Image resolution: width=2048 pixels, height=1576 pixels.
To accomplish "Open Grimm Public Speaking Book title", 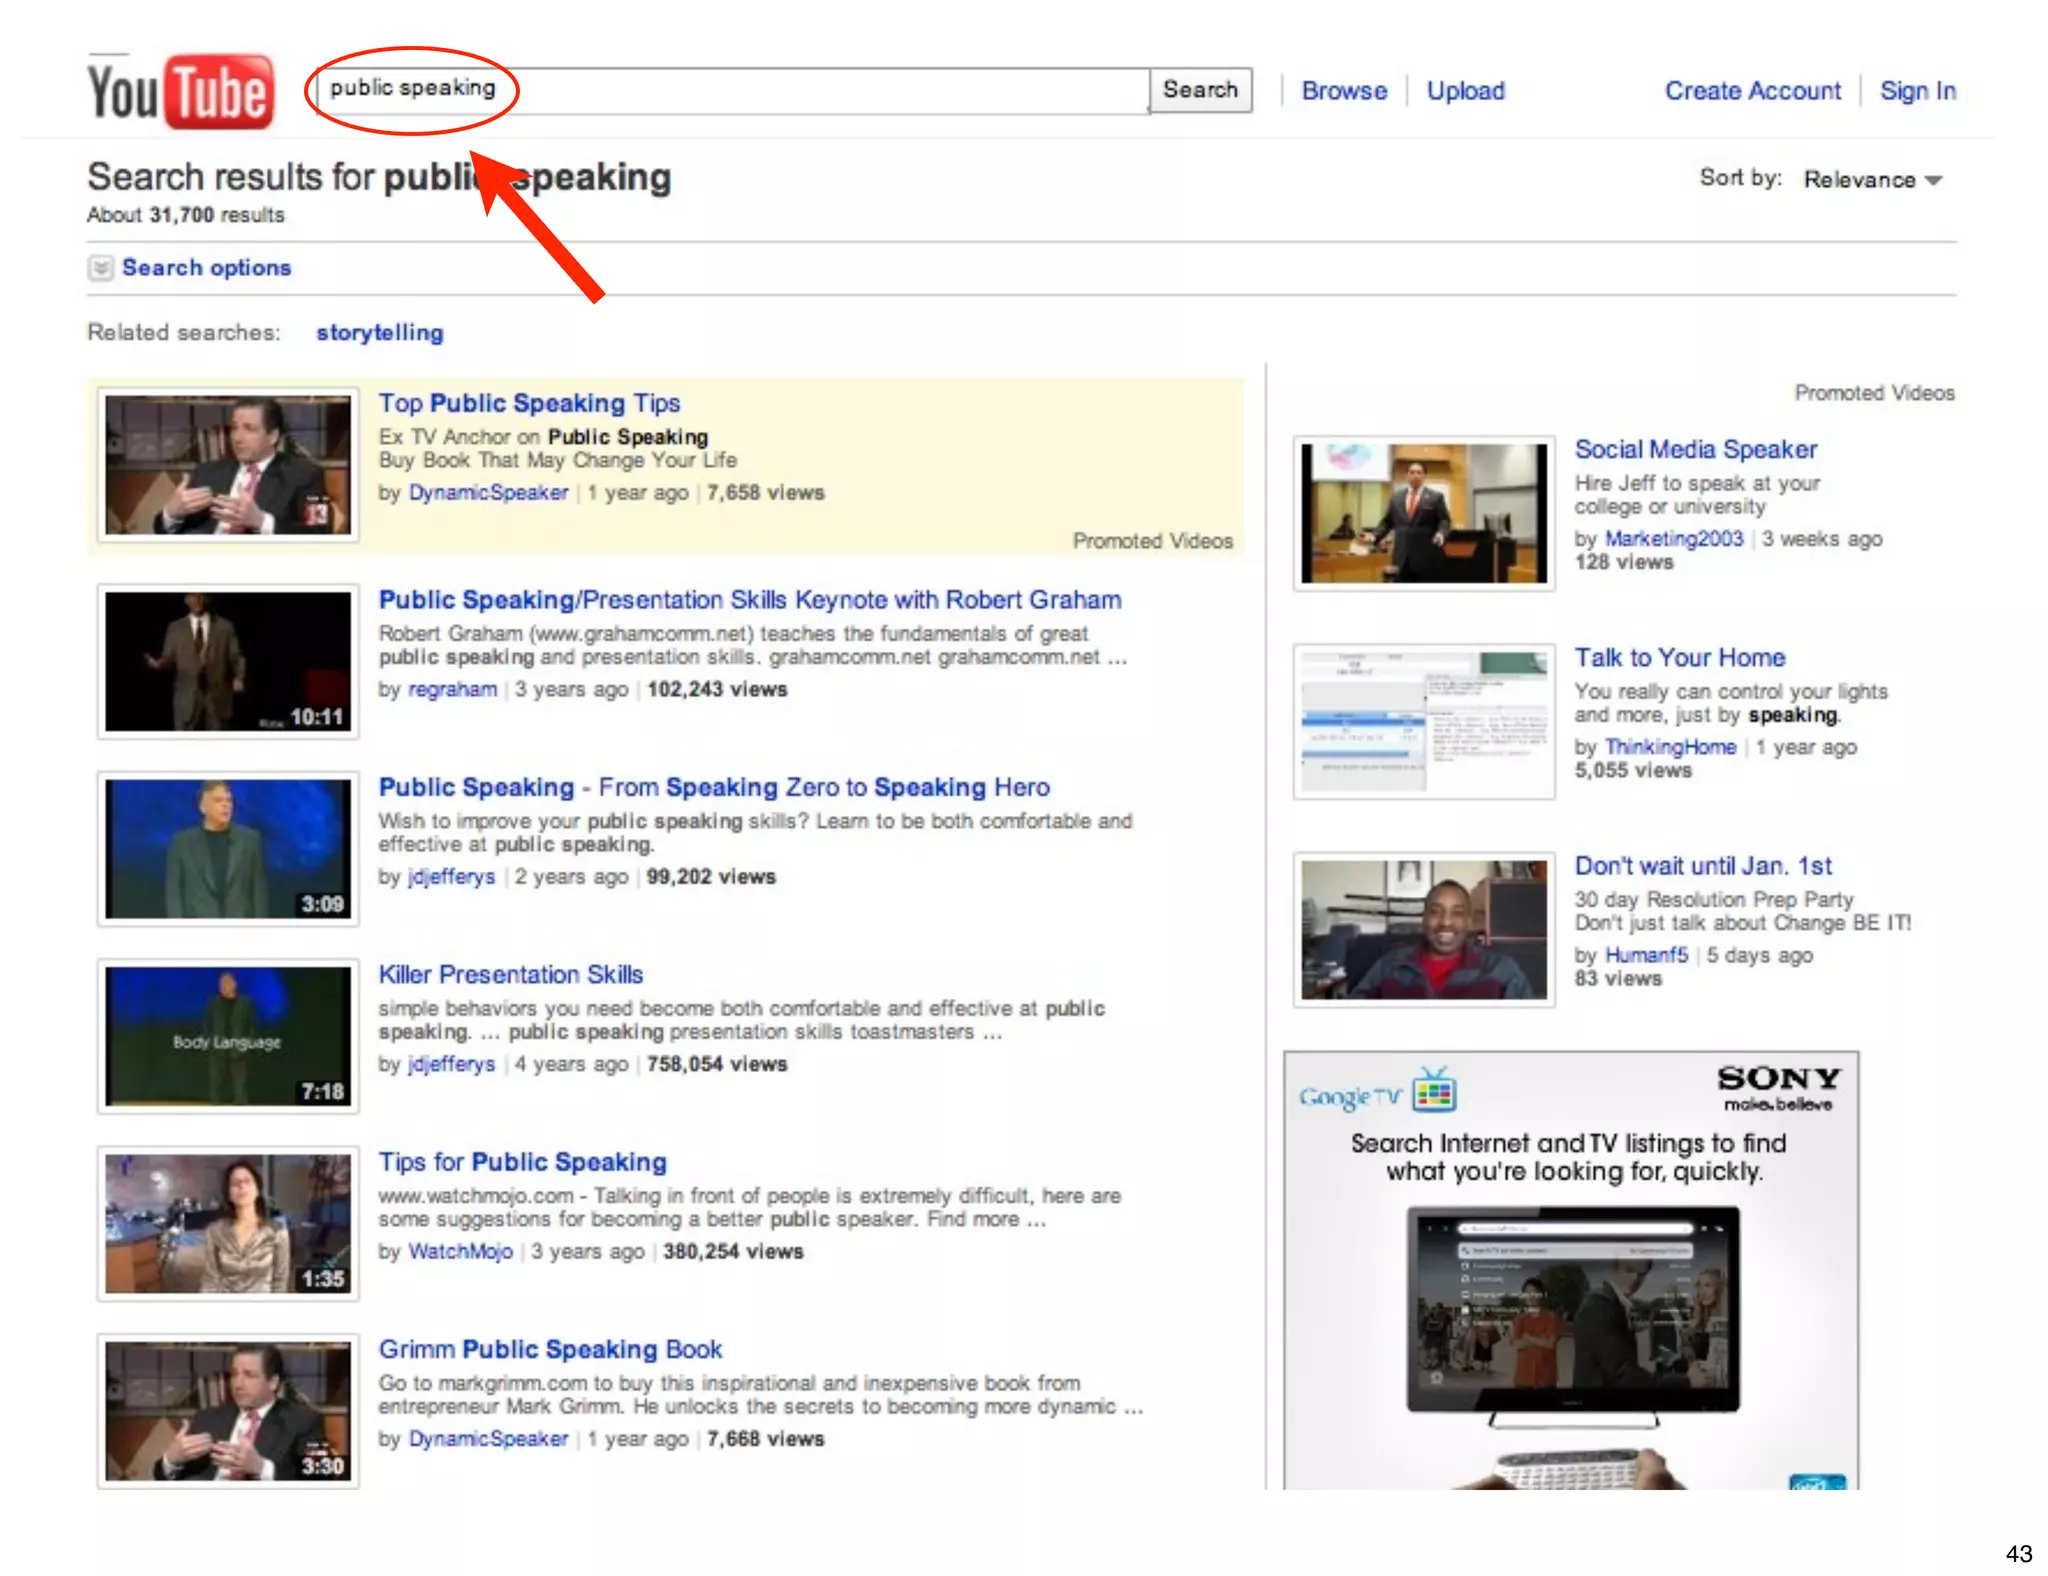I will point(550,1350).
